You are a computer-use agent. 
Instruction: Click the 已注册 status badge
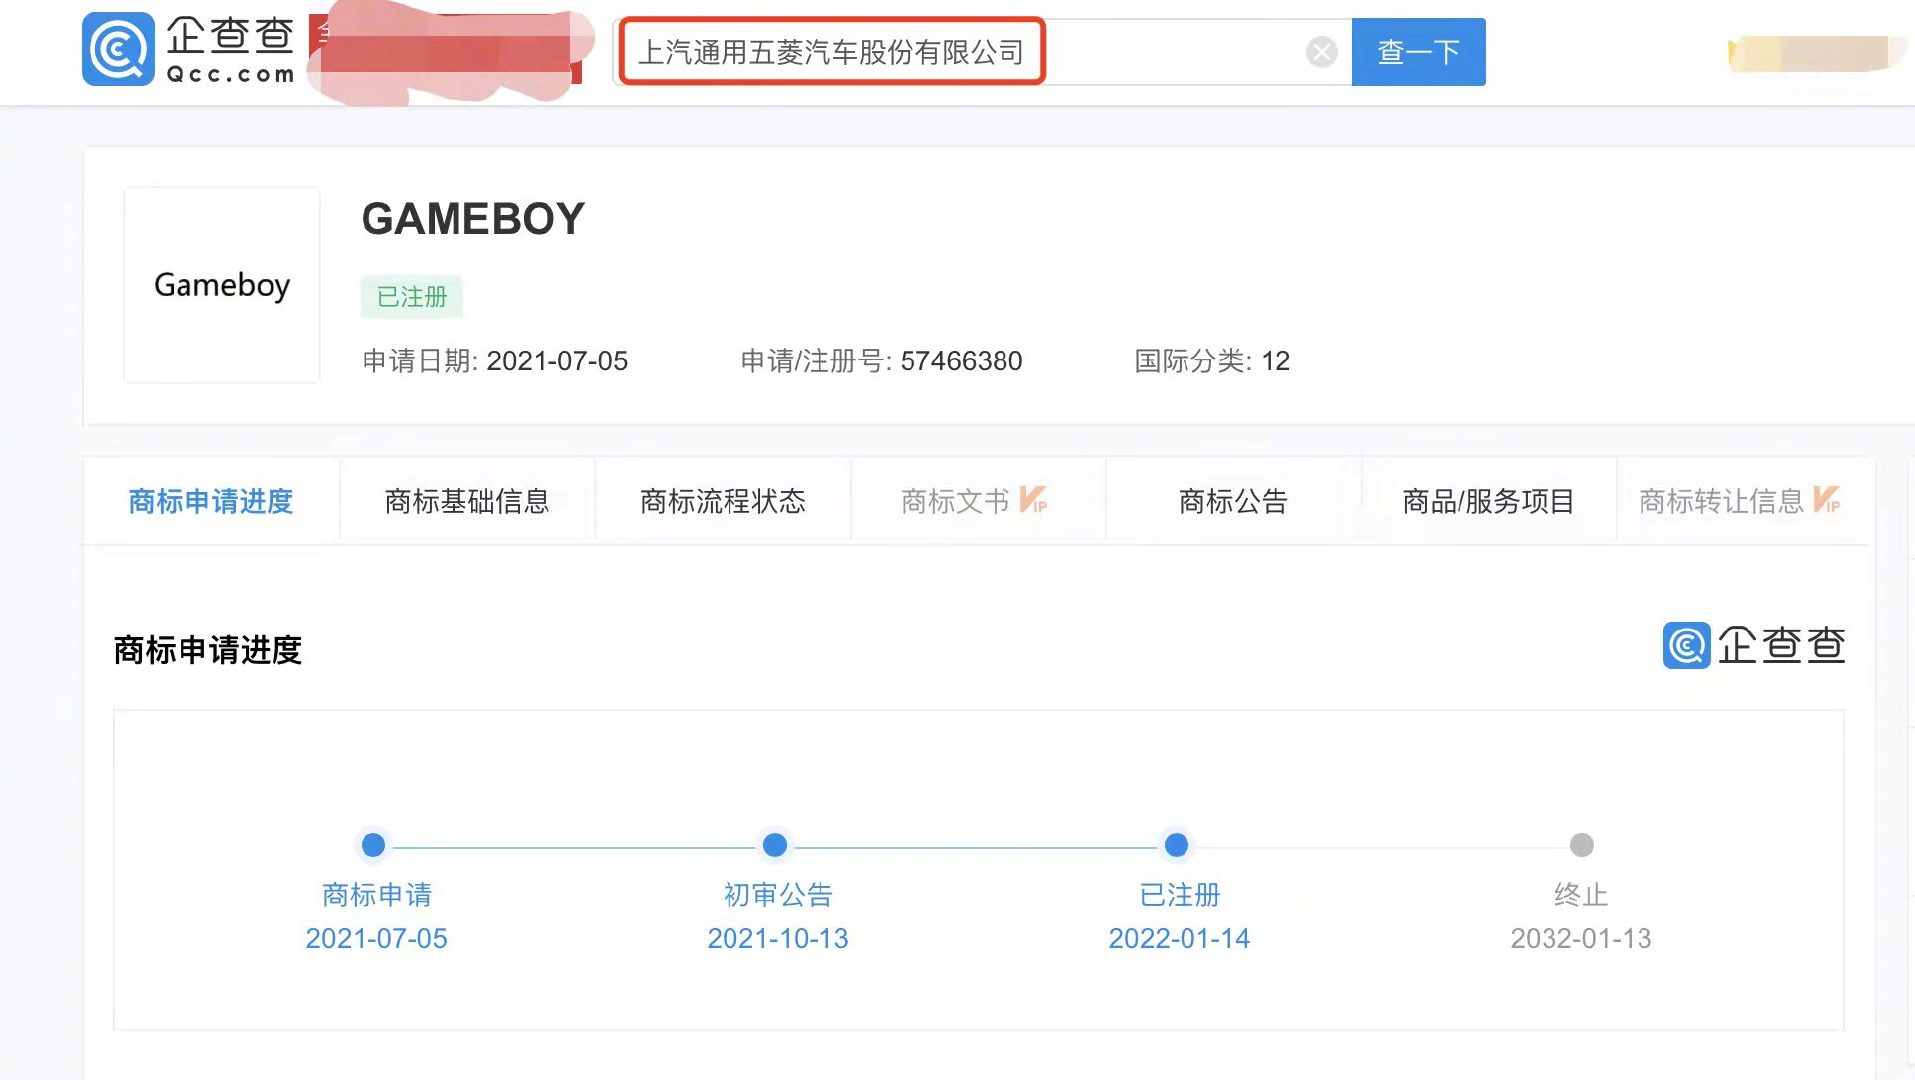coord(411,296)
